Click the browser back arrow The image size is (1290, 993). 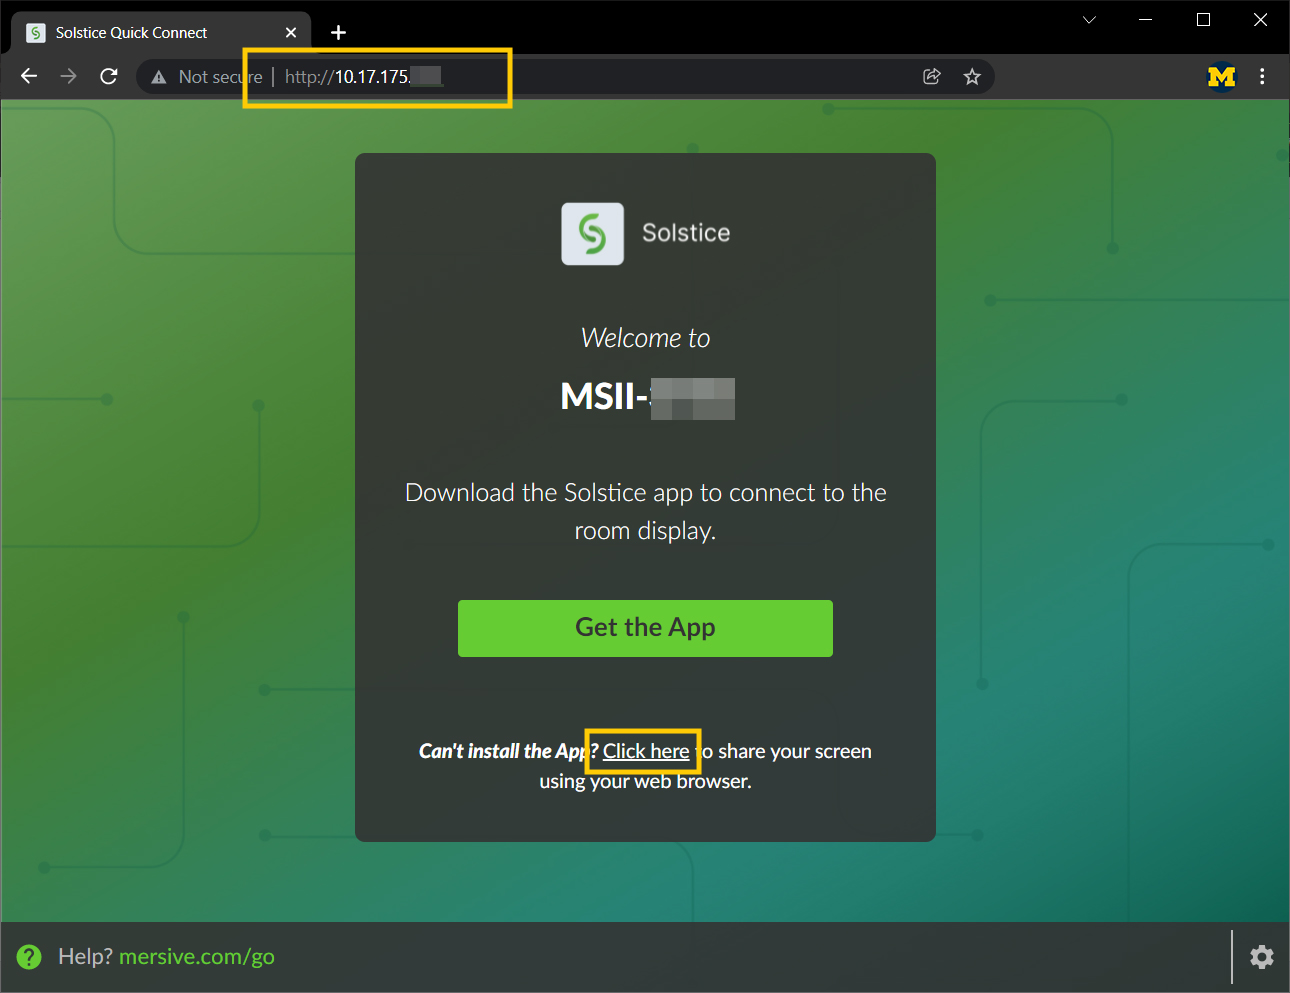pos(29,76)
